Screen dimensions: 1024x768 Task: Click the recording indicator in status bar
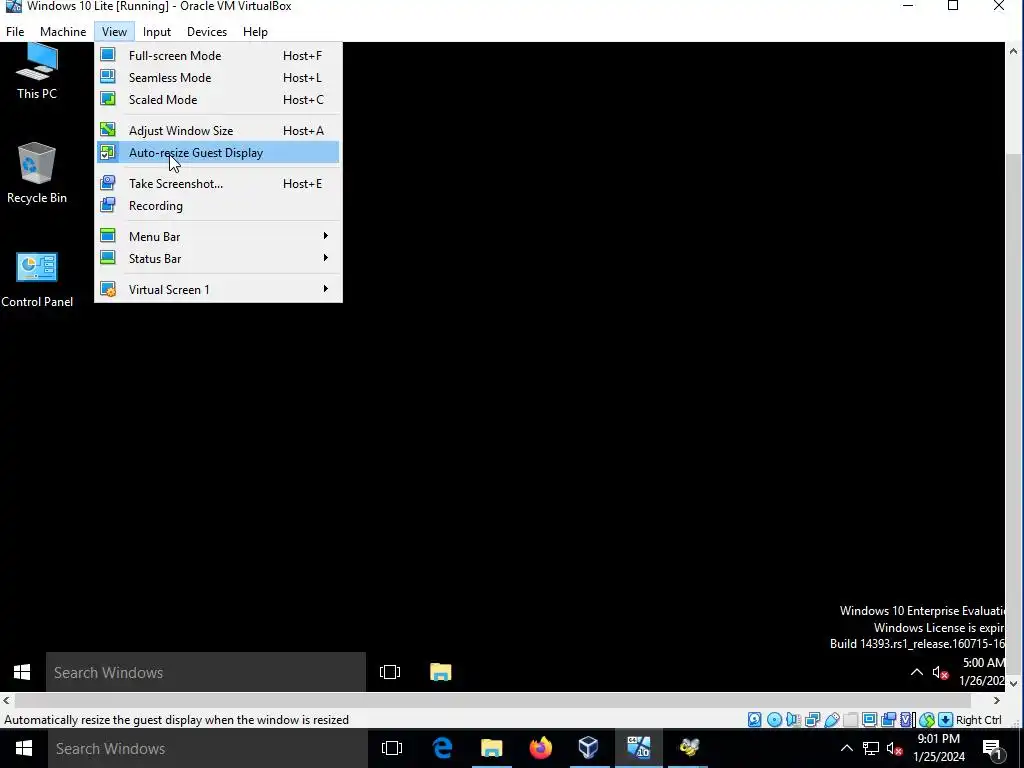pyautogui.click(x=889, y=720)
